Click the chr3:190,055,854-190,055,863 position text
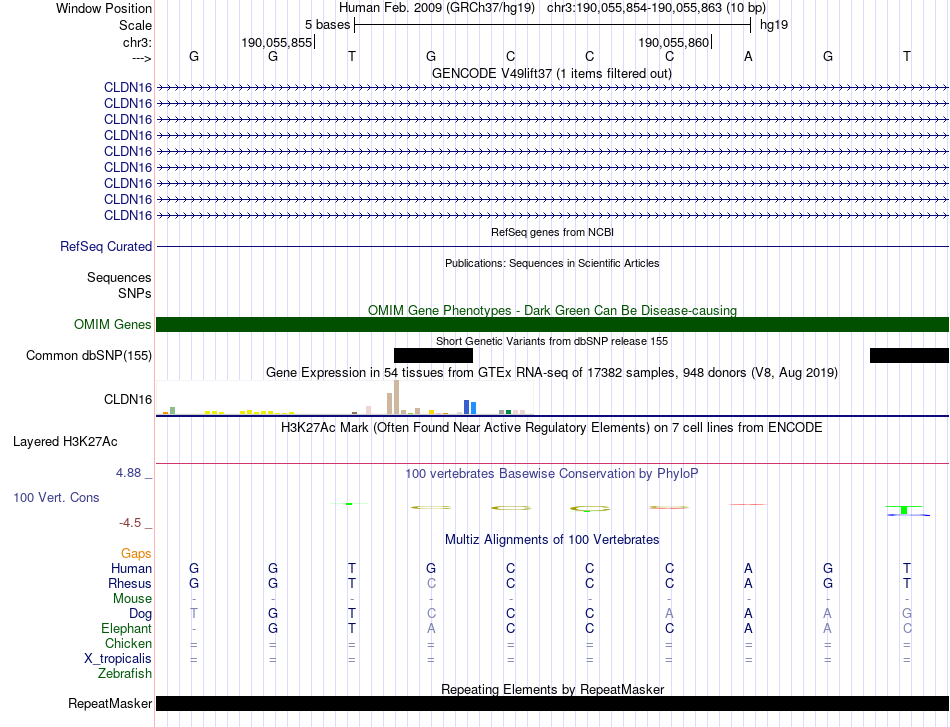This screenshot has width=950, height=727. tap(656, 8)
